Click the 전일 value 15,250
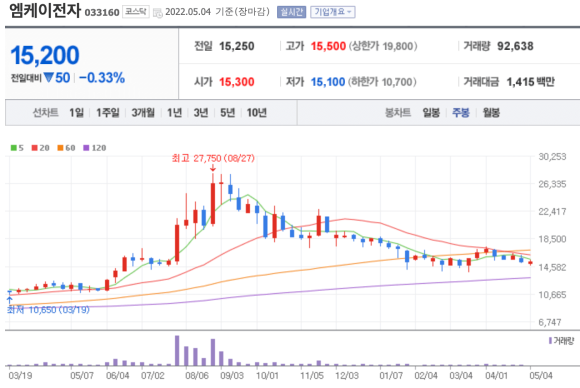This screenshot has width=580, height=388. click(237, 46)
